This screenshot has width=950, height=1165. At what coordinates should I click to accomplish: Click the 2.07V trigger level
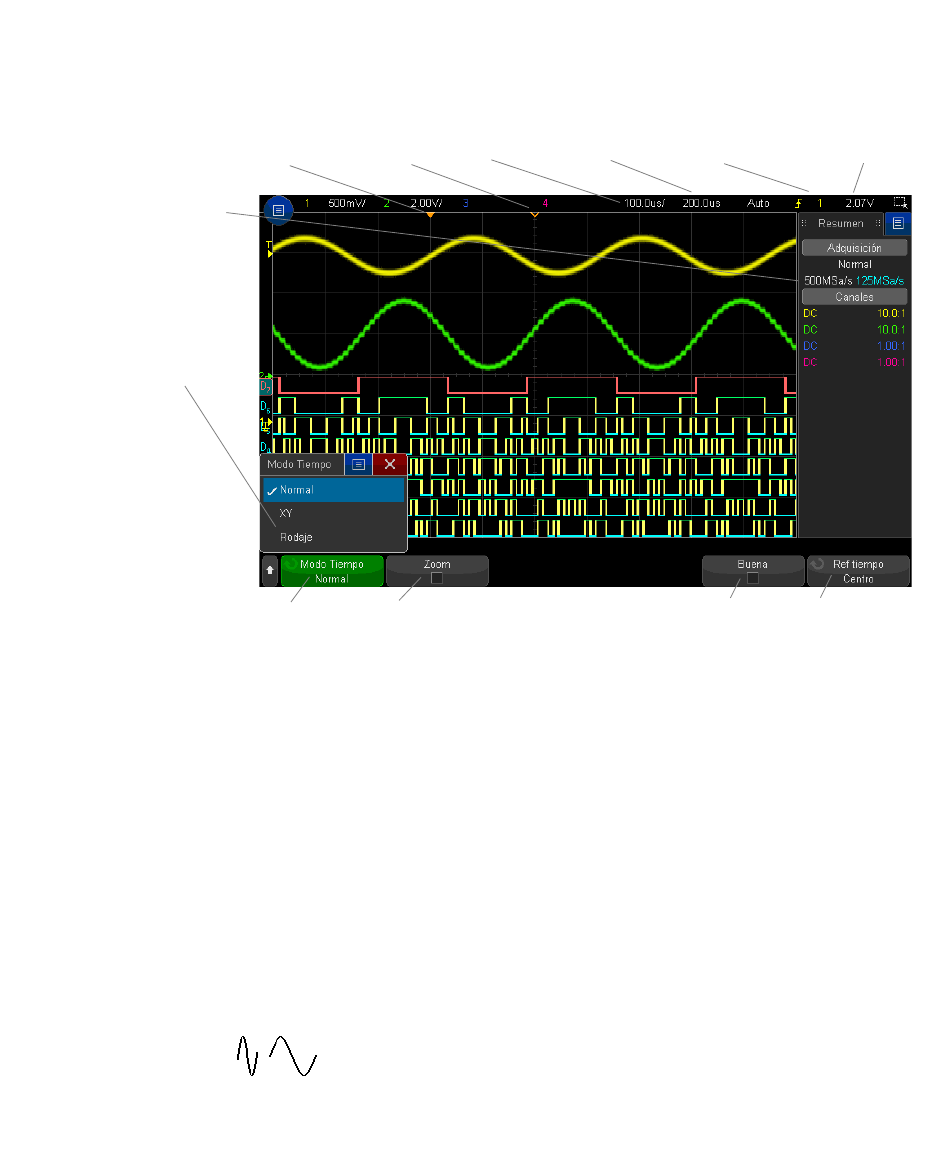click(x=859, y=203)
